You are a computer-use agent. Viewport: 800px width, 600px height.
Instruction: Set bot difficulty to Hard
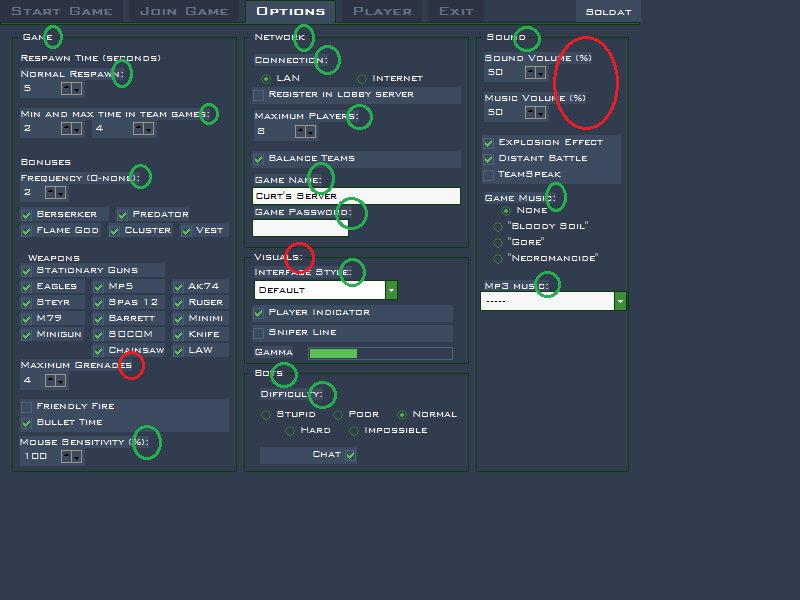290,430
